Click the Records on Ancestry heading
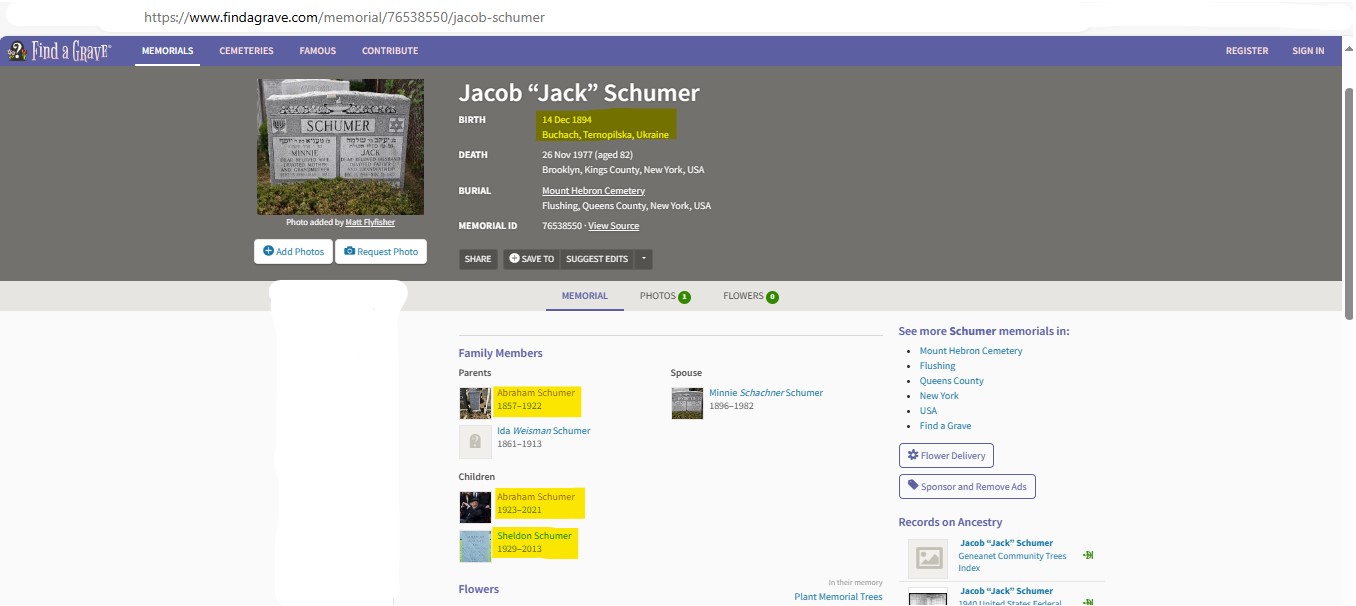1356x606 pixels. pos(950,522)
